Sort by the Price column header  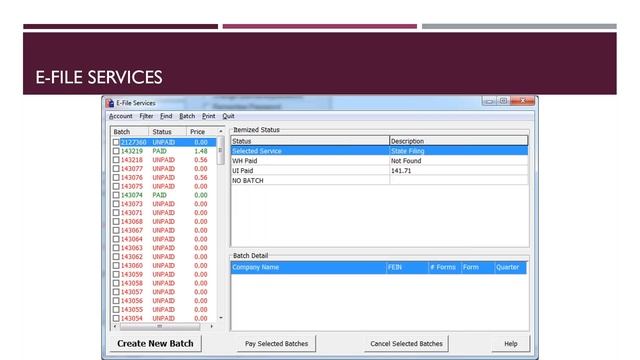202,132
